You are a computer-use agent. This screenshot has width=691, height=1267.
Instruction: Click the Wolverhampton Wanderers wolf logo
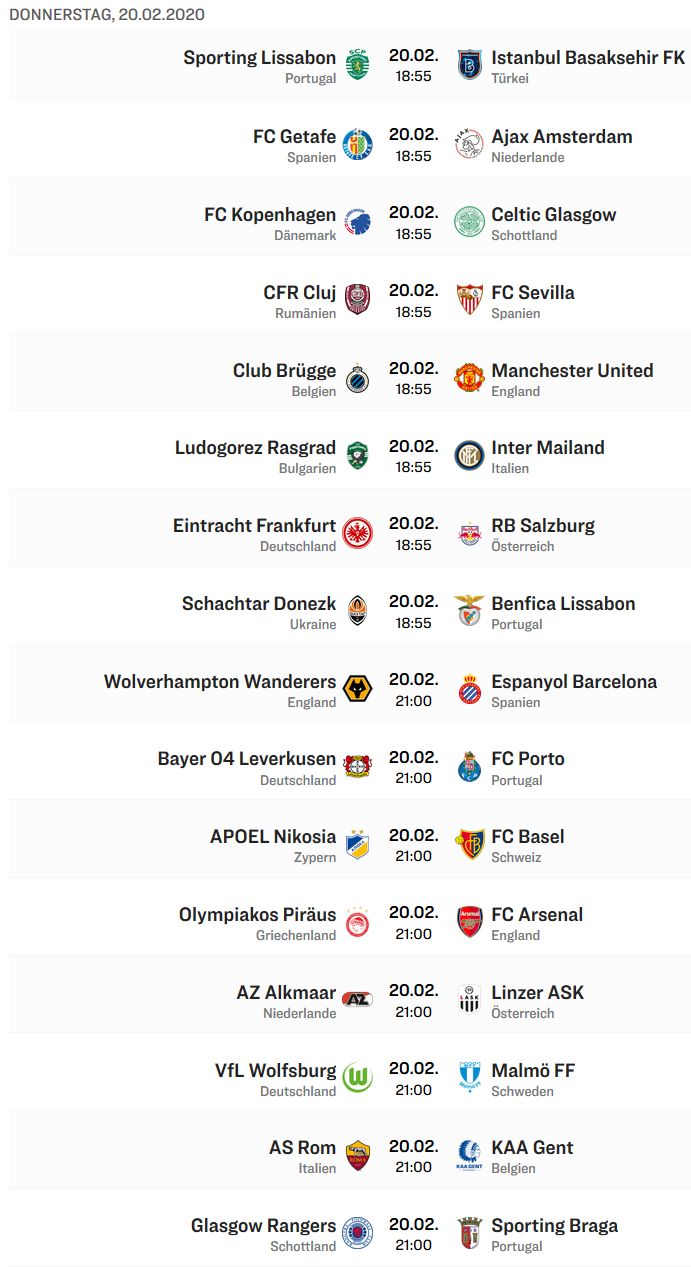pos(357,689)
